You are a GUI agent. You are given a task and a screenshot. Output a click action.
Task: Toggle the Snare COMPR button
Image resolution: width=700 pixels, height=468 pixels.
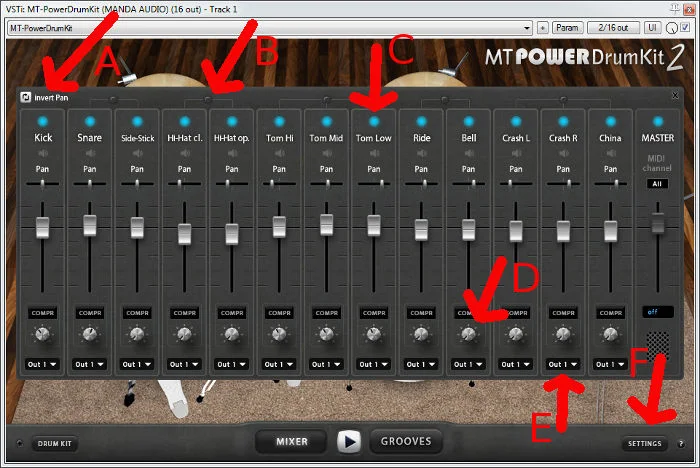tap(90, 313)
